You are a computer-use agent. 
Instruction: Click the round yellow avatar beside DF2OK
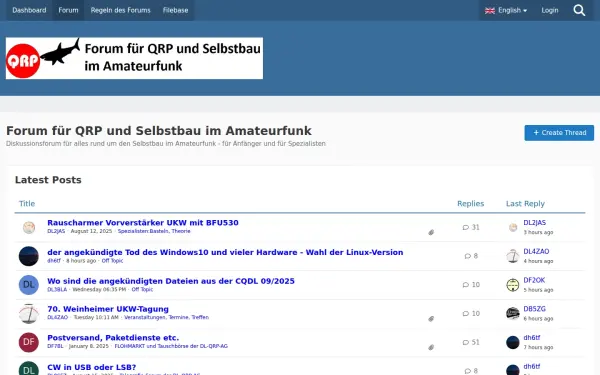513,285
